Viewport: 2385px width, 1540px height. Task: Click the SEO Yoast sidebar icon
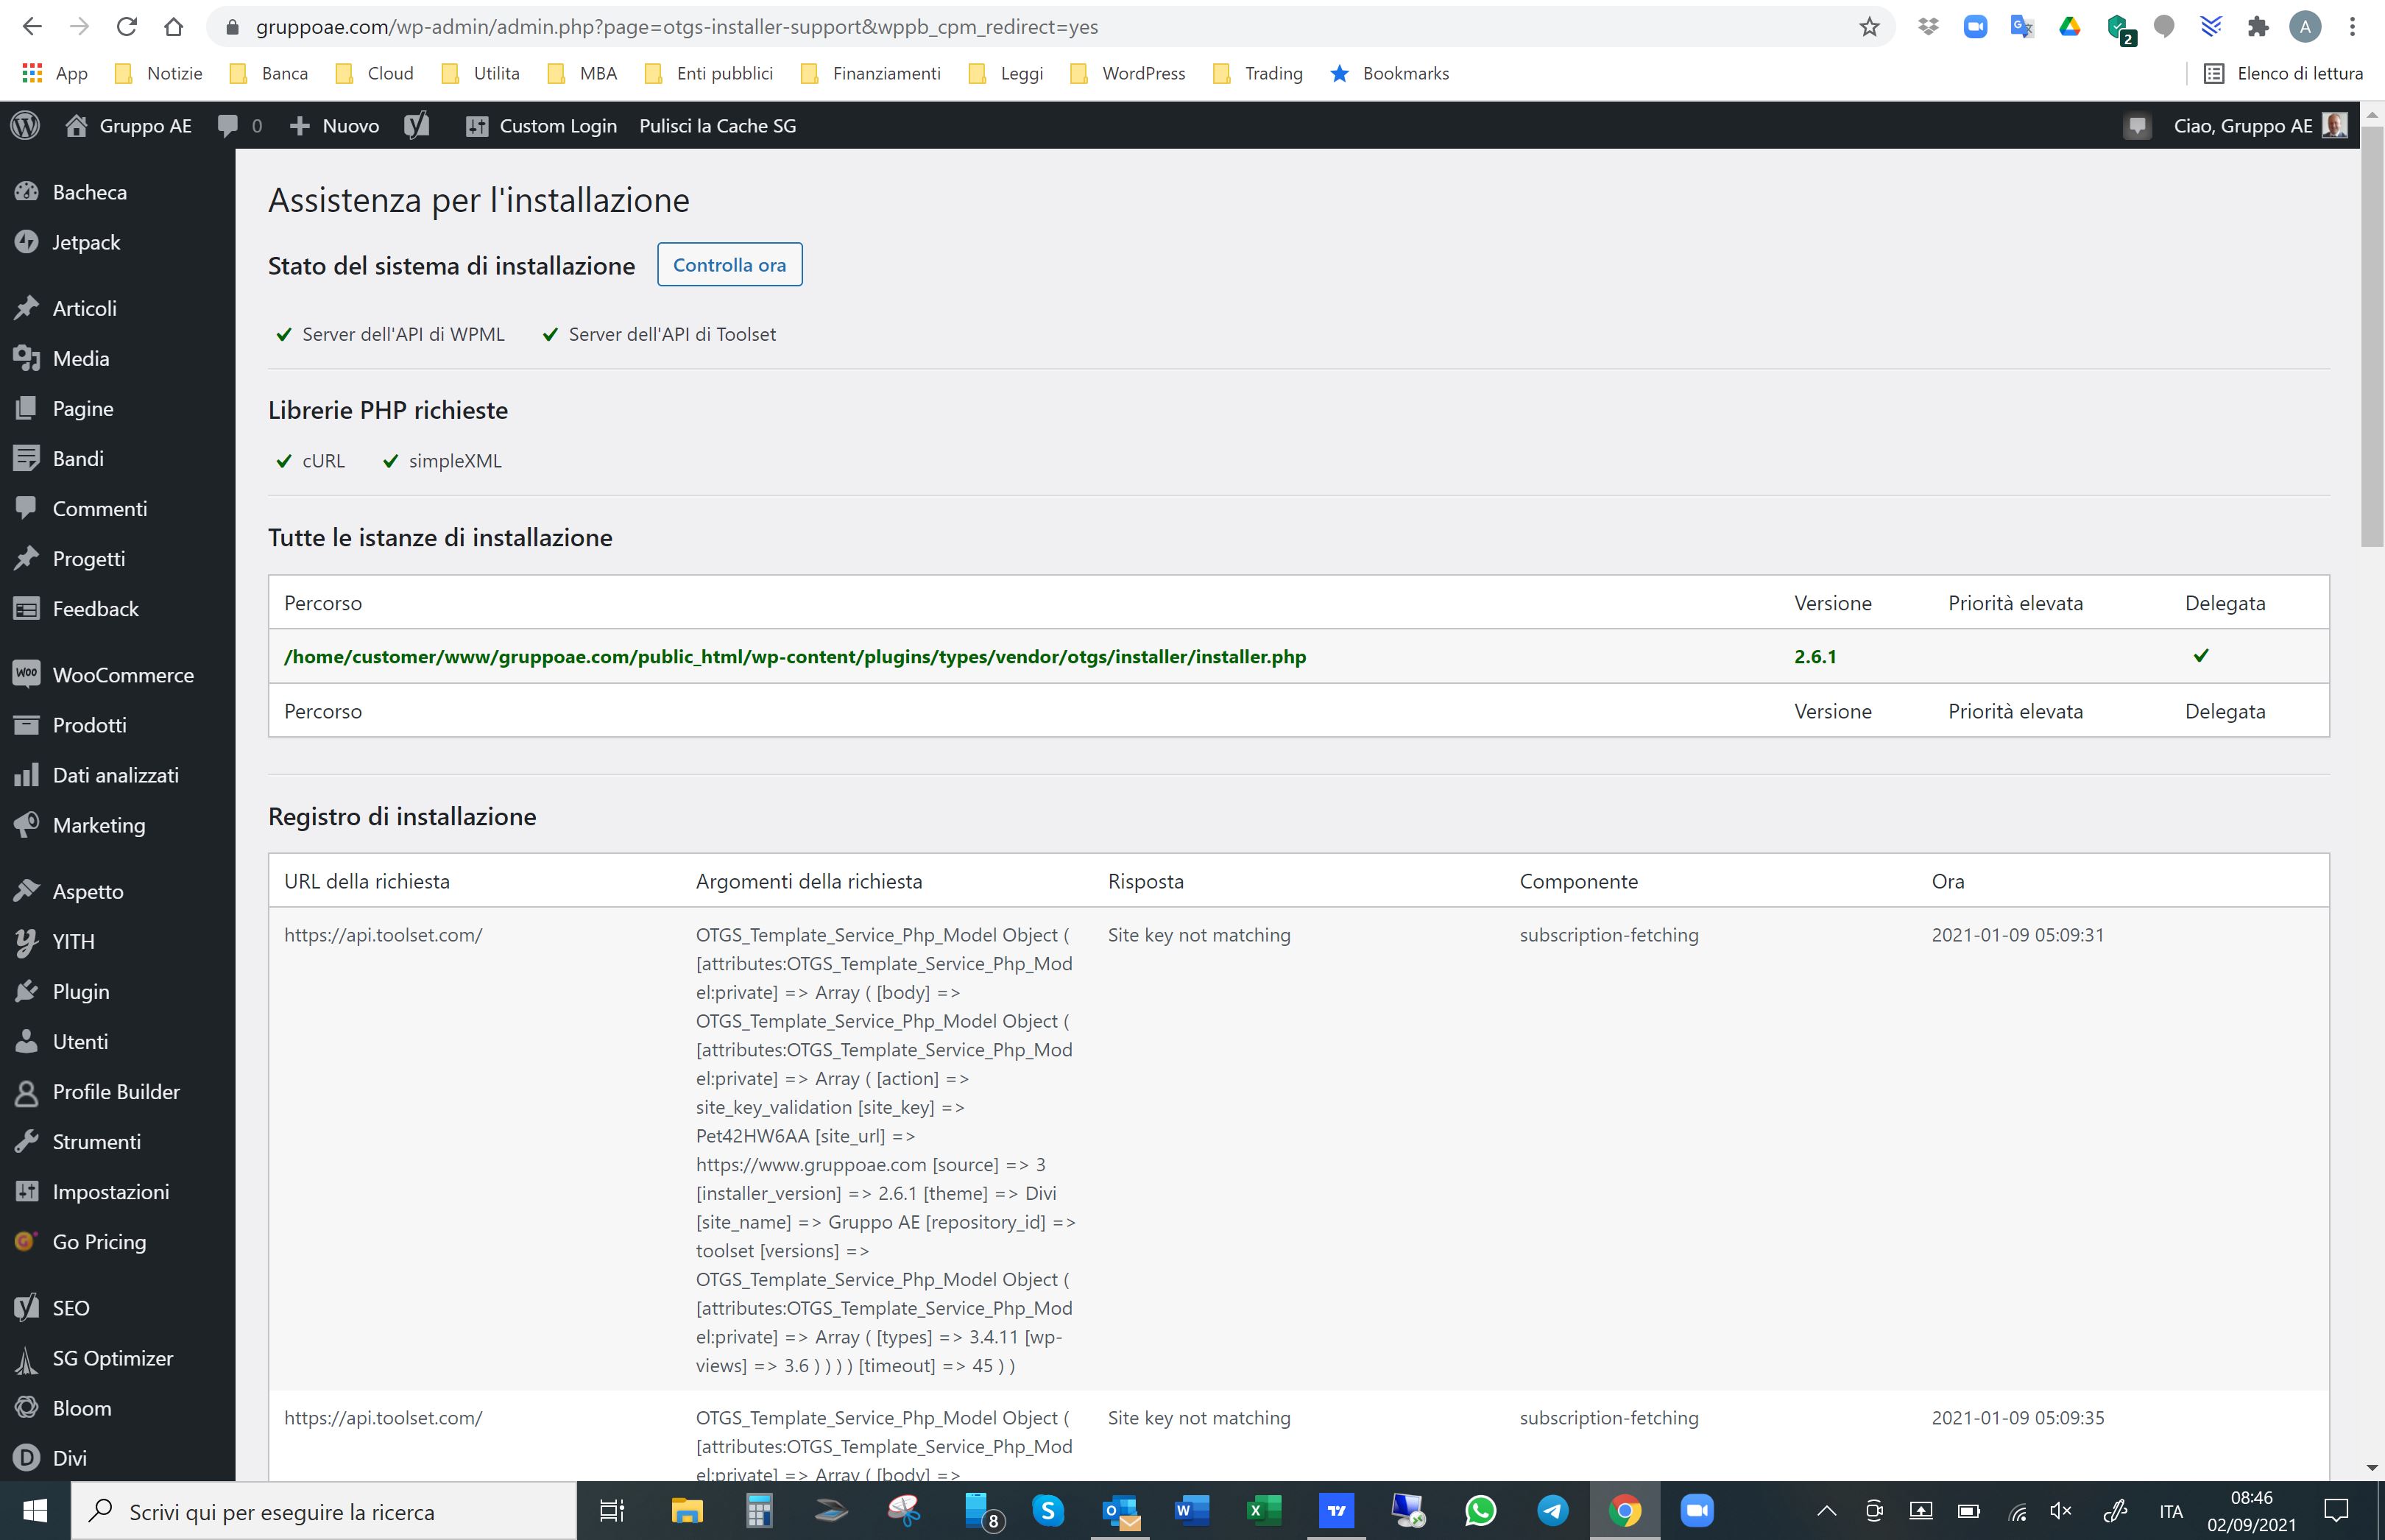[x=27, y=1308]
